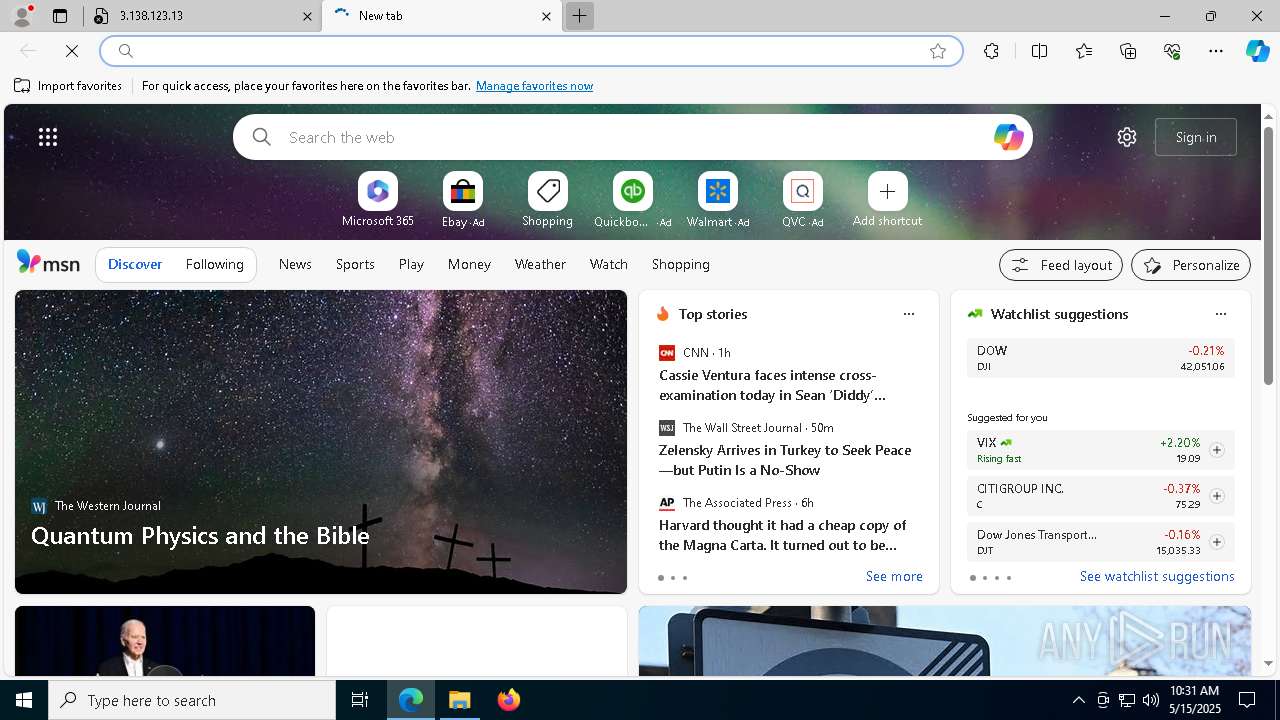Click See more top stories
The height and width of the screenshot is (720, 1280).
(894, 576)
